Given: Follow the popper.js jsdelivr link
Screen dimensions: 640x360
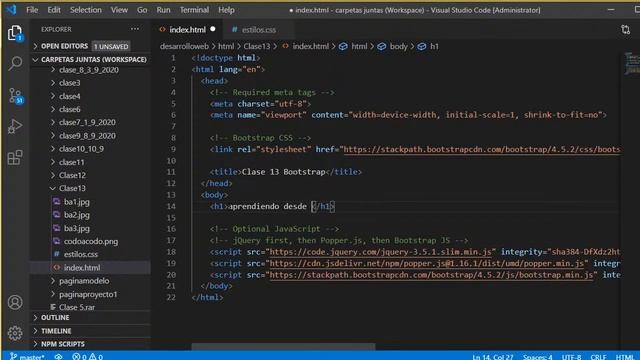Looking at the screenshot, I should (427, 263).
